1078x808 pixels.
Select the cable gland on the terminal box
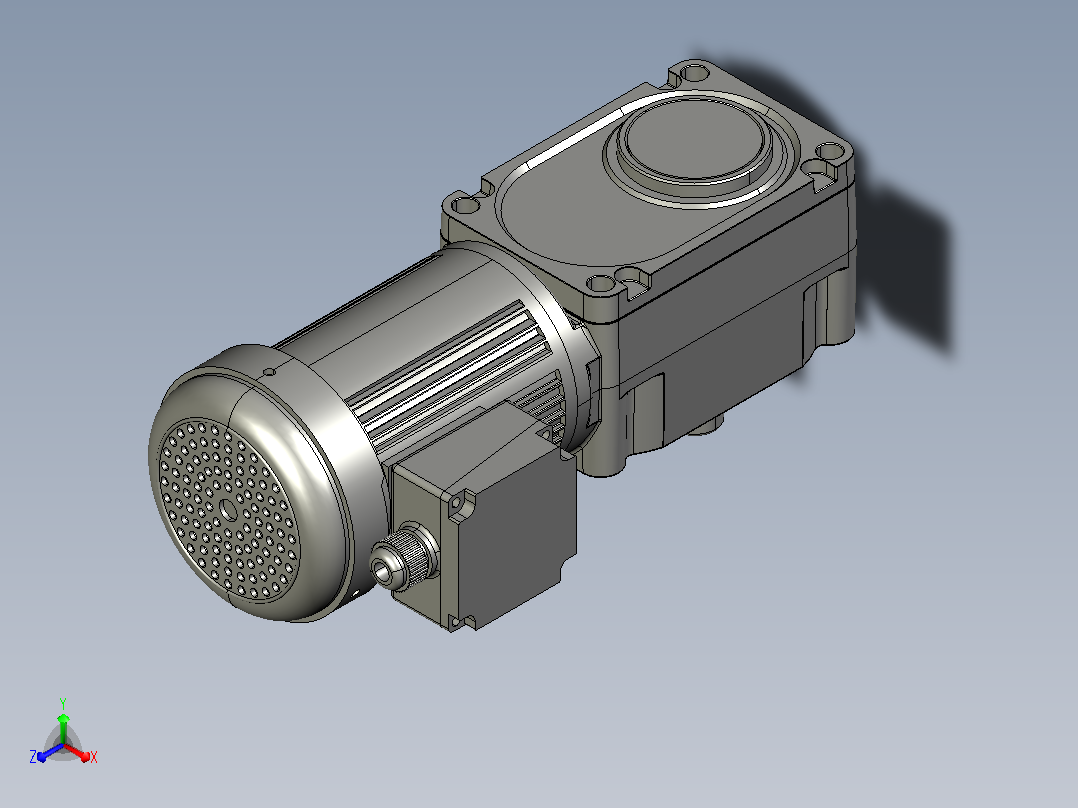(x=402, y=556)
